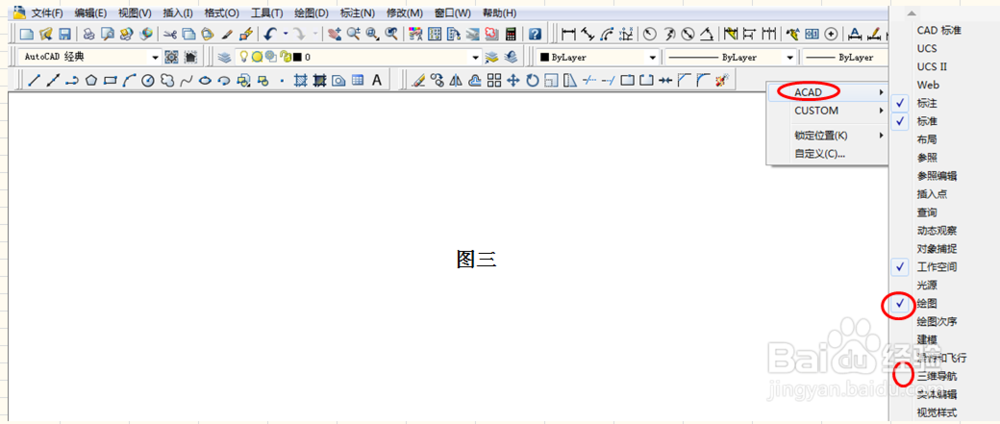Activate the Pan hand icon
1000x424 pixels.
334,34
